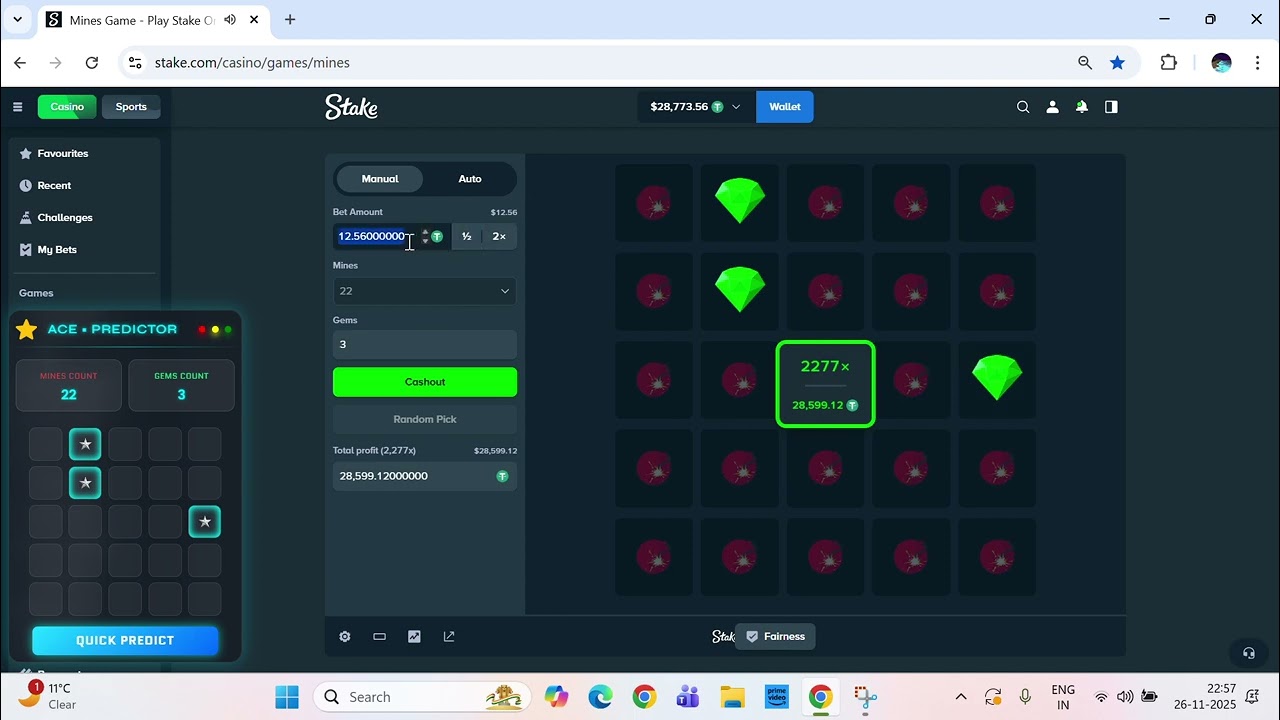Screen dimensions: 1280x720
Task: Open browser extensions puzzle icon
Action: point(1169,62)
